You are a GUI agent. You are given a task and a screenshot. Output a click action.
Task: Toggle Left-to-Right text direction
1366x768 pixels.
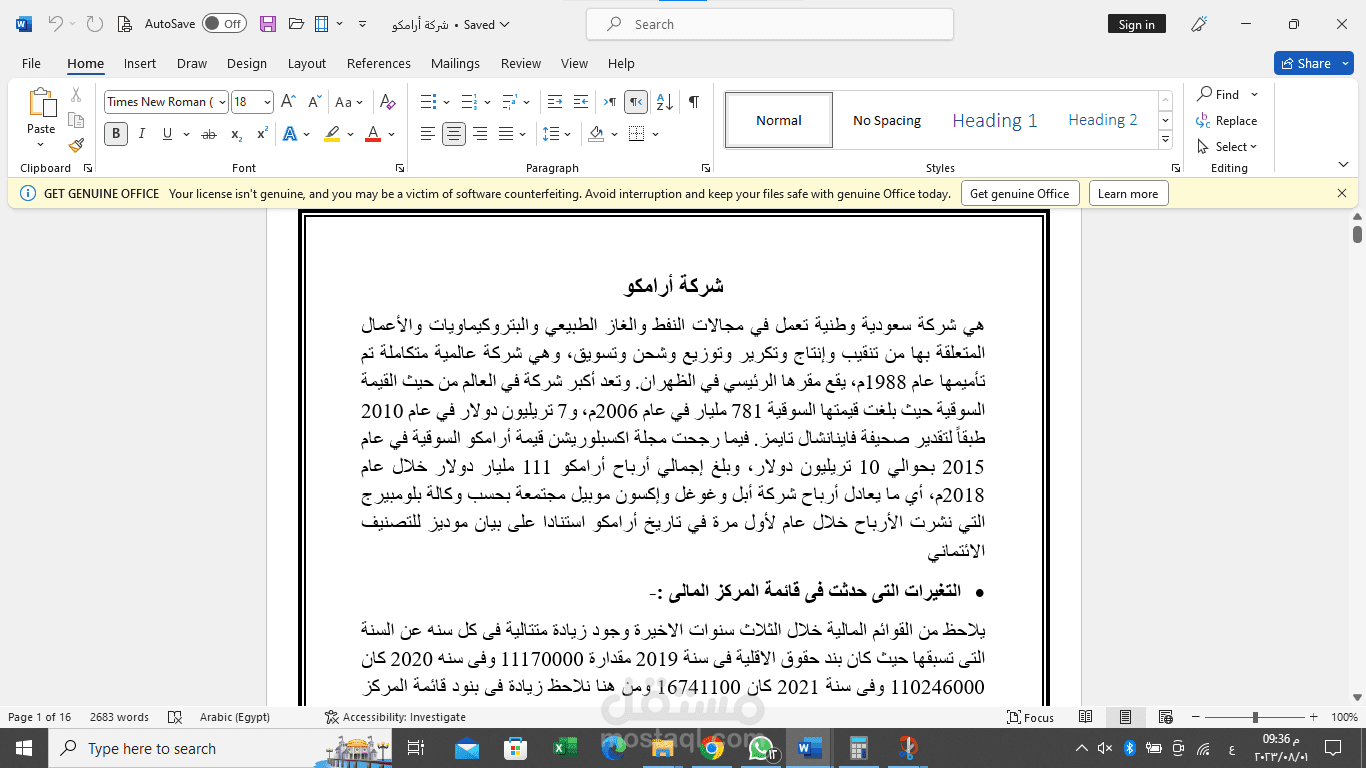[x=609, y=102]
